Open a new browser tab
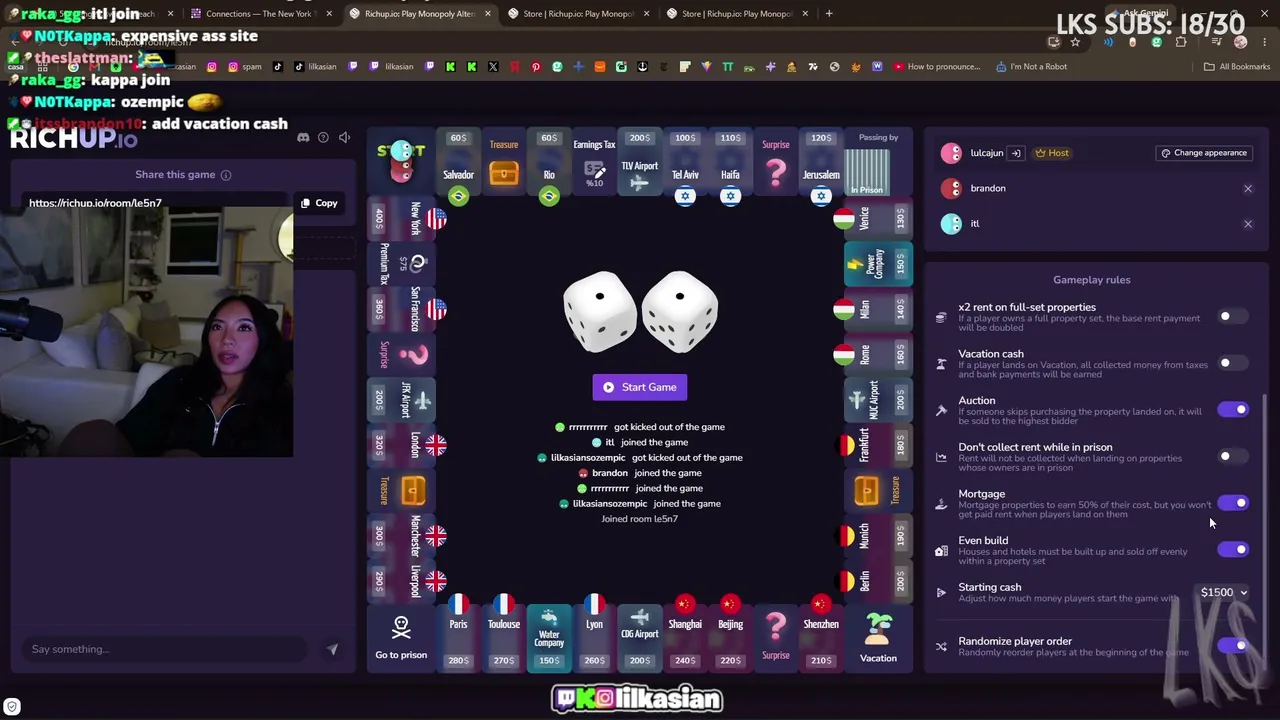Screen dimensions: 1280x720 [x=829, y=14]
